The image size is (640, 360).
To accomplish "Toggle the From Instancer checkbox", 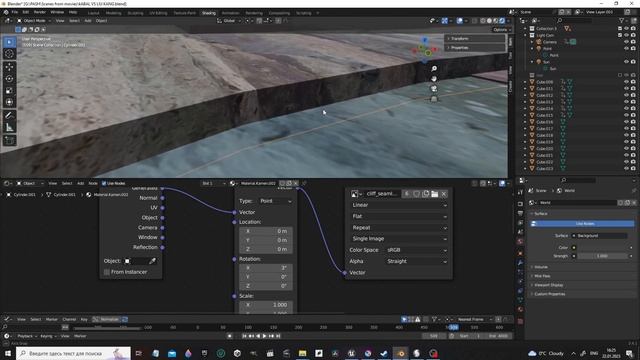I will (x=107, y=272).
